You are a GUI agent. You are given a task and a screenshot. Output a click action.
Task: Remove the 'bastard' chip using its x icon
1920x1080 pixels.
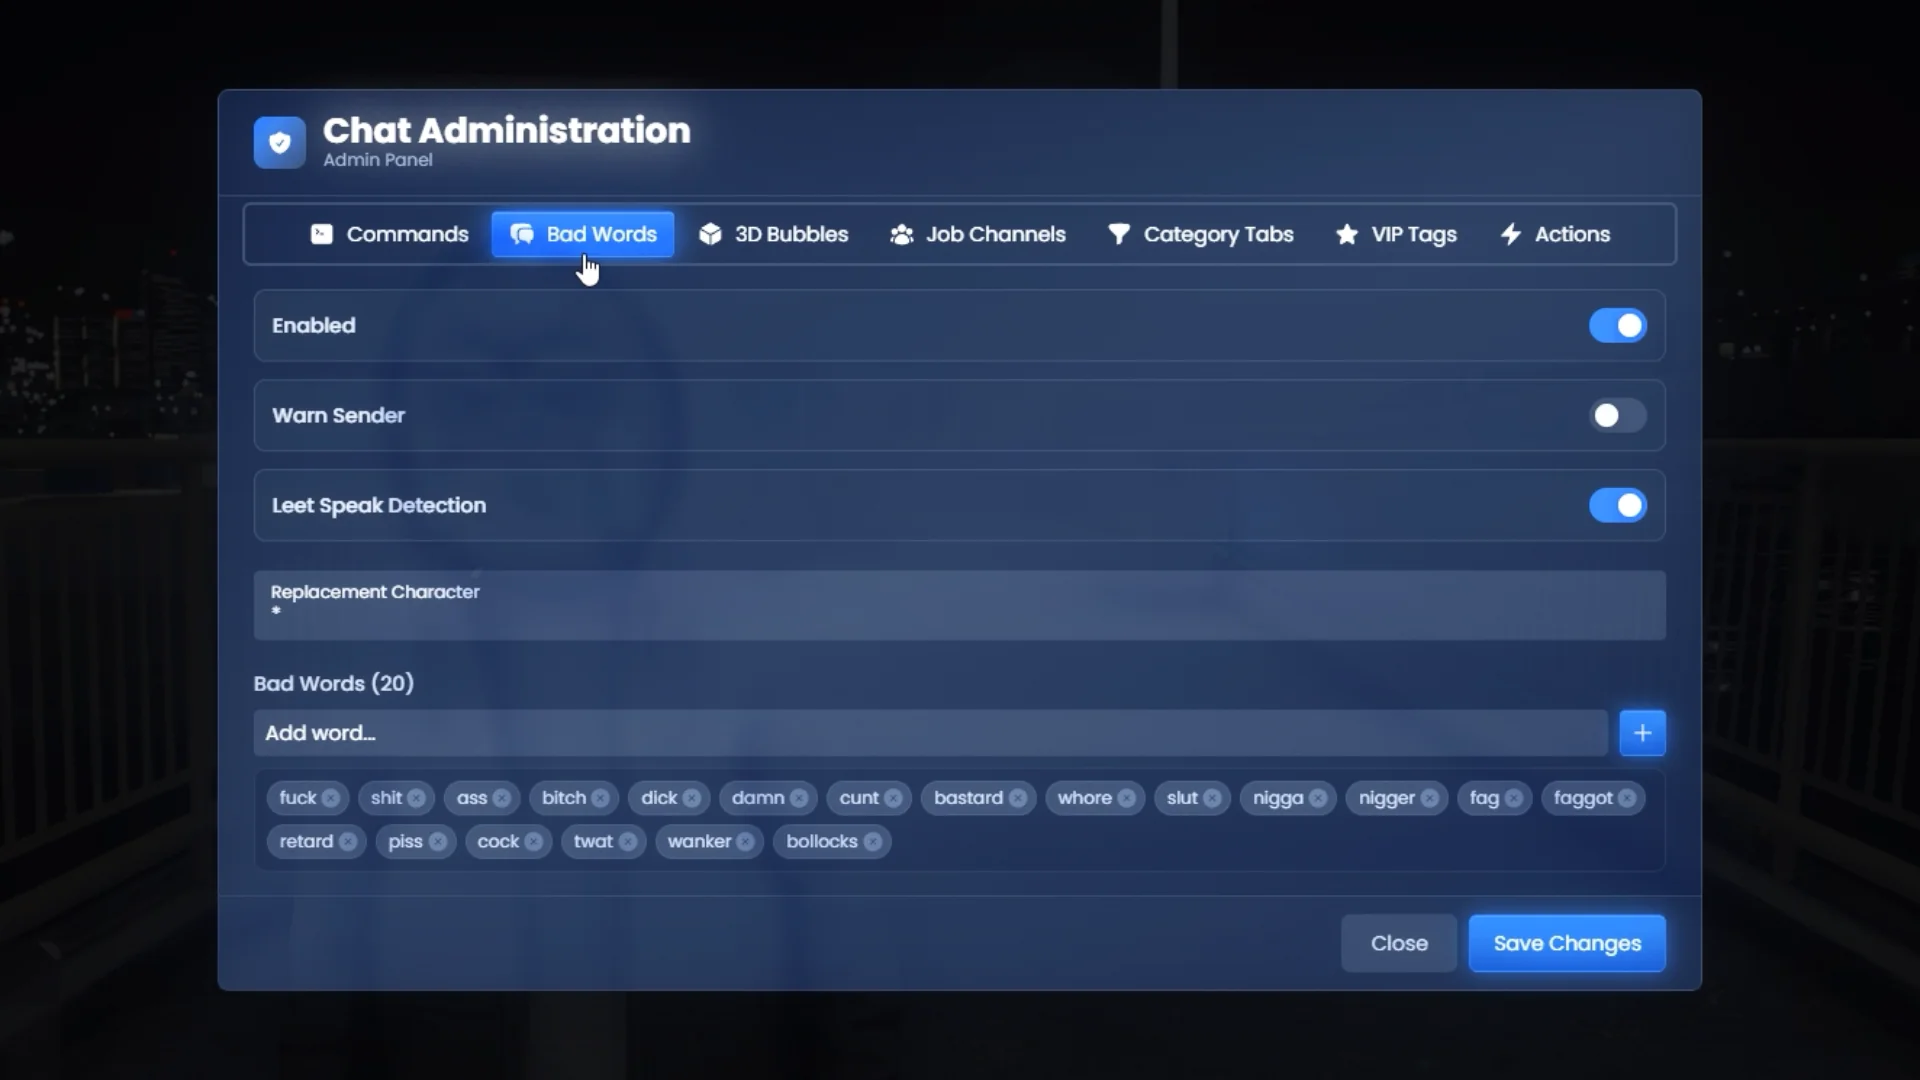tap(1018, 798)
